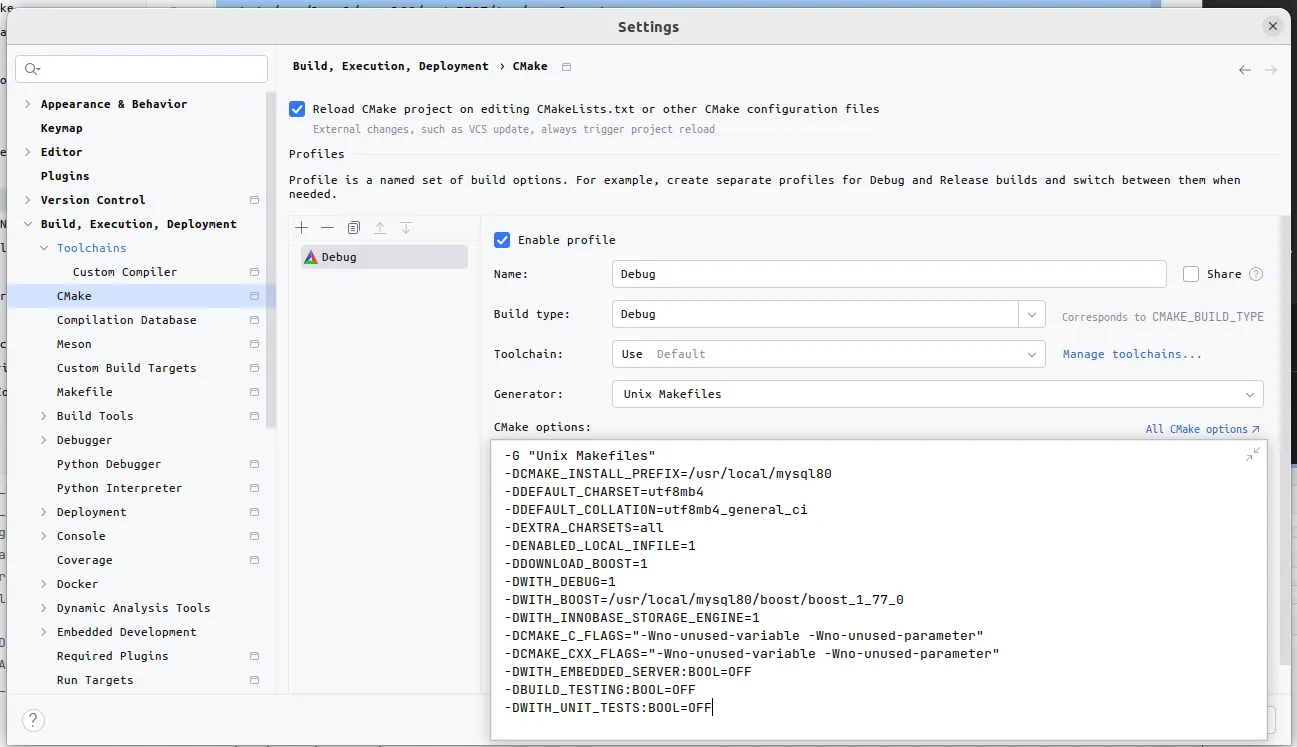The width and height of the screenshot is (1297, 747).
Task: Click project icon beside Deployment
Action: click(254, 512)
